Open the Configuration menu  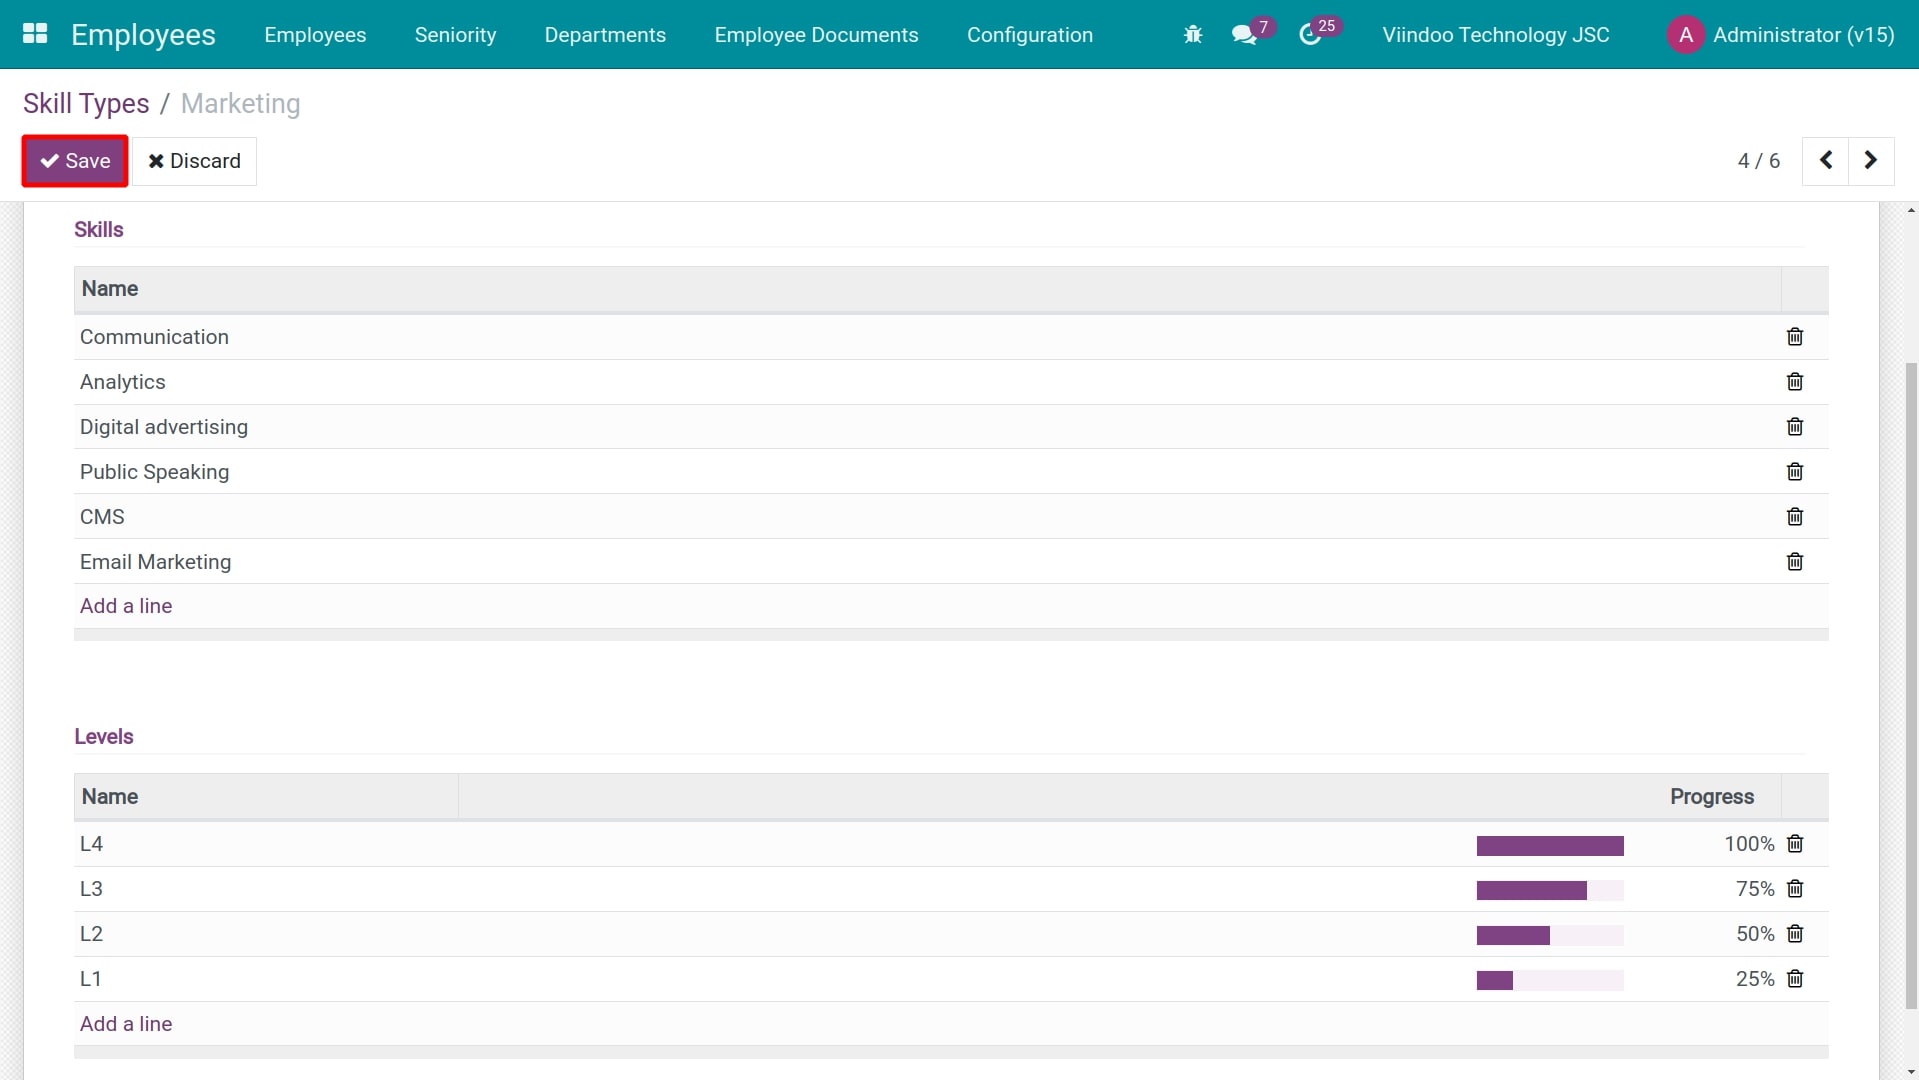click(x=1029, y=35)
